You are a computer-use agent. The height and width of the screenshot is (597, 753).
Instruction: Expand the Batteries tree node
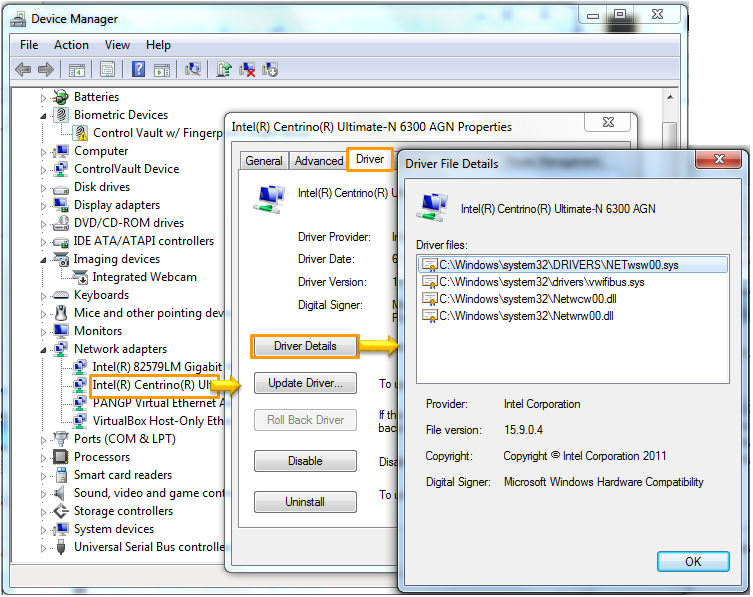43,98
